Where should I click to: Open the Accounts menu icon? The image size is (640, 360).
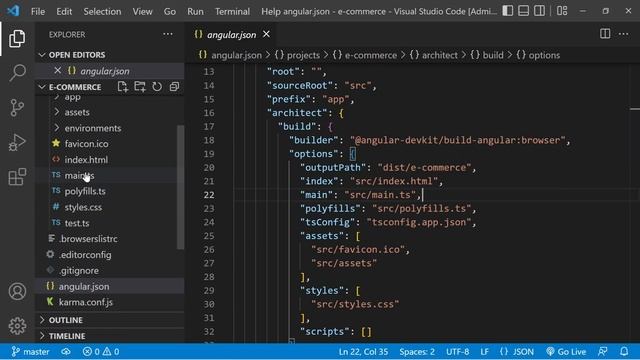coord(17,291)
